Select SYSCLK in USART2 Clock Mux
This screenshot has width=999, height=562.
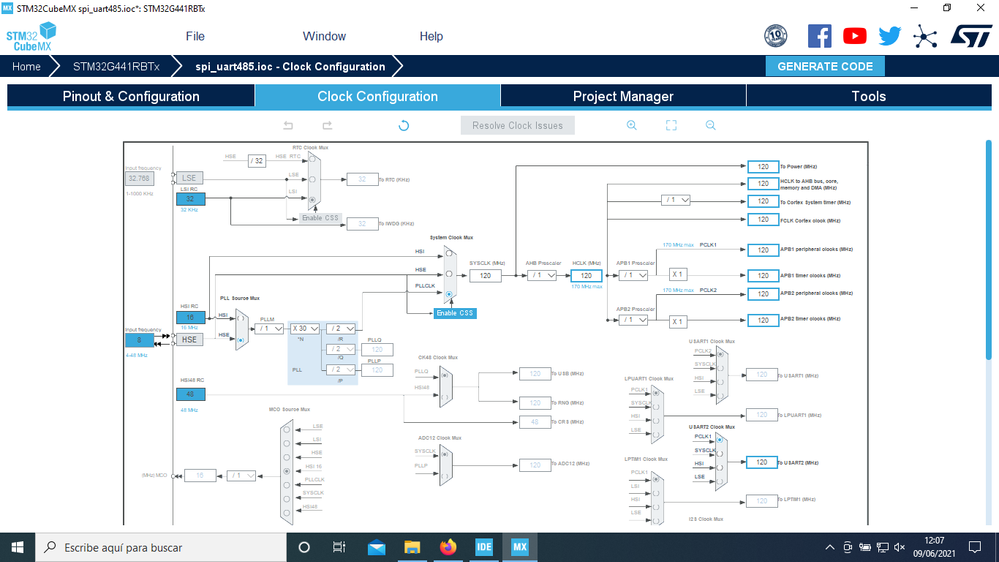(x=720, y=454)
